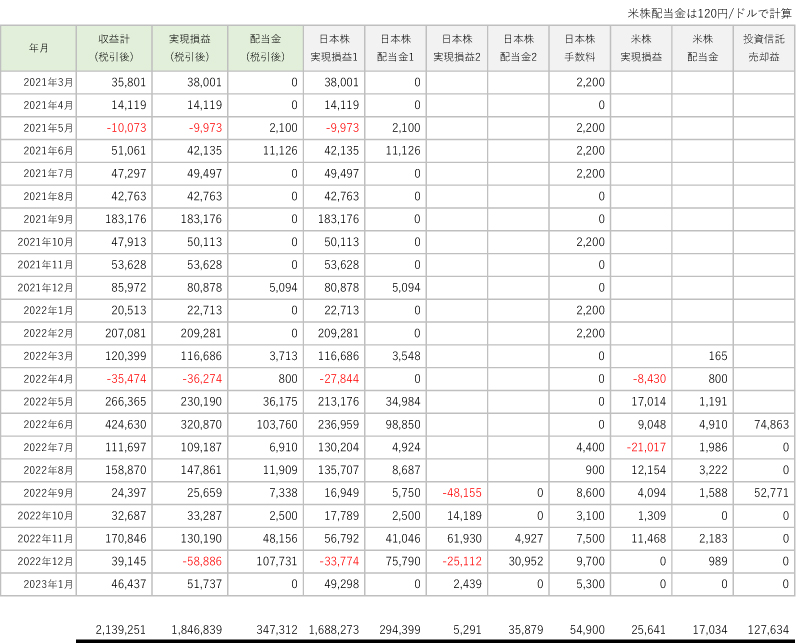The width and height of the screenshot is (800, 643).
Task: Select the 年月 column header
Action: tap(38, 48)
